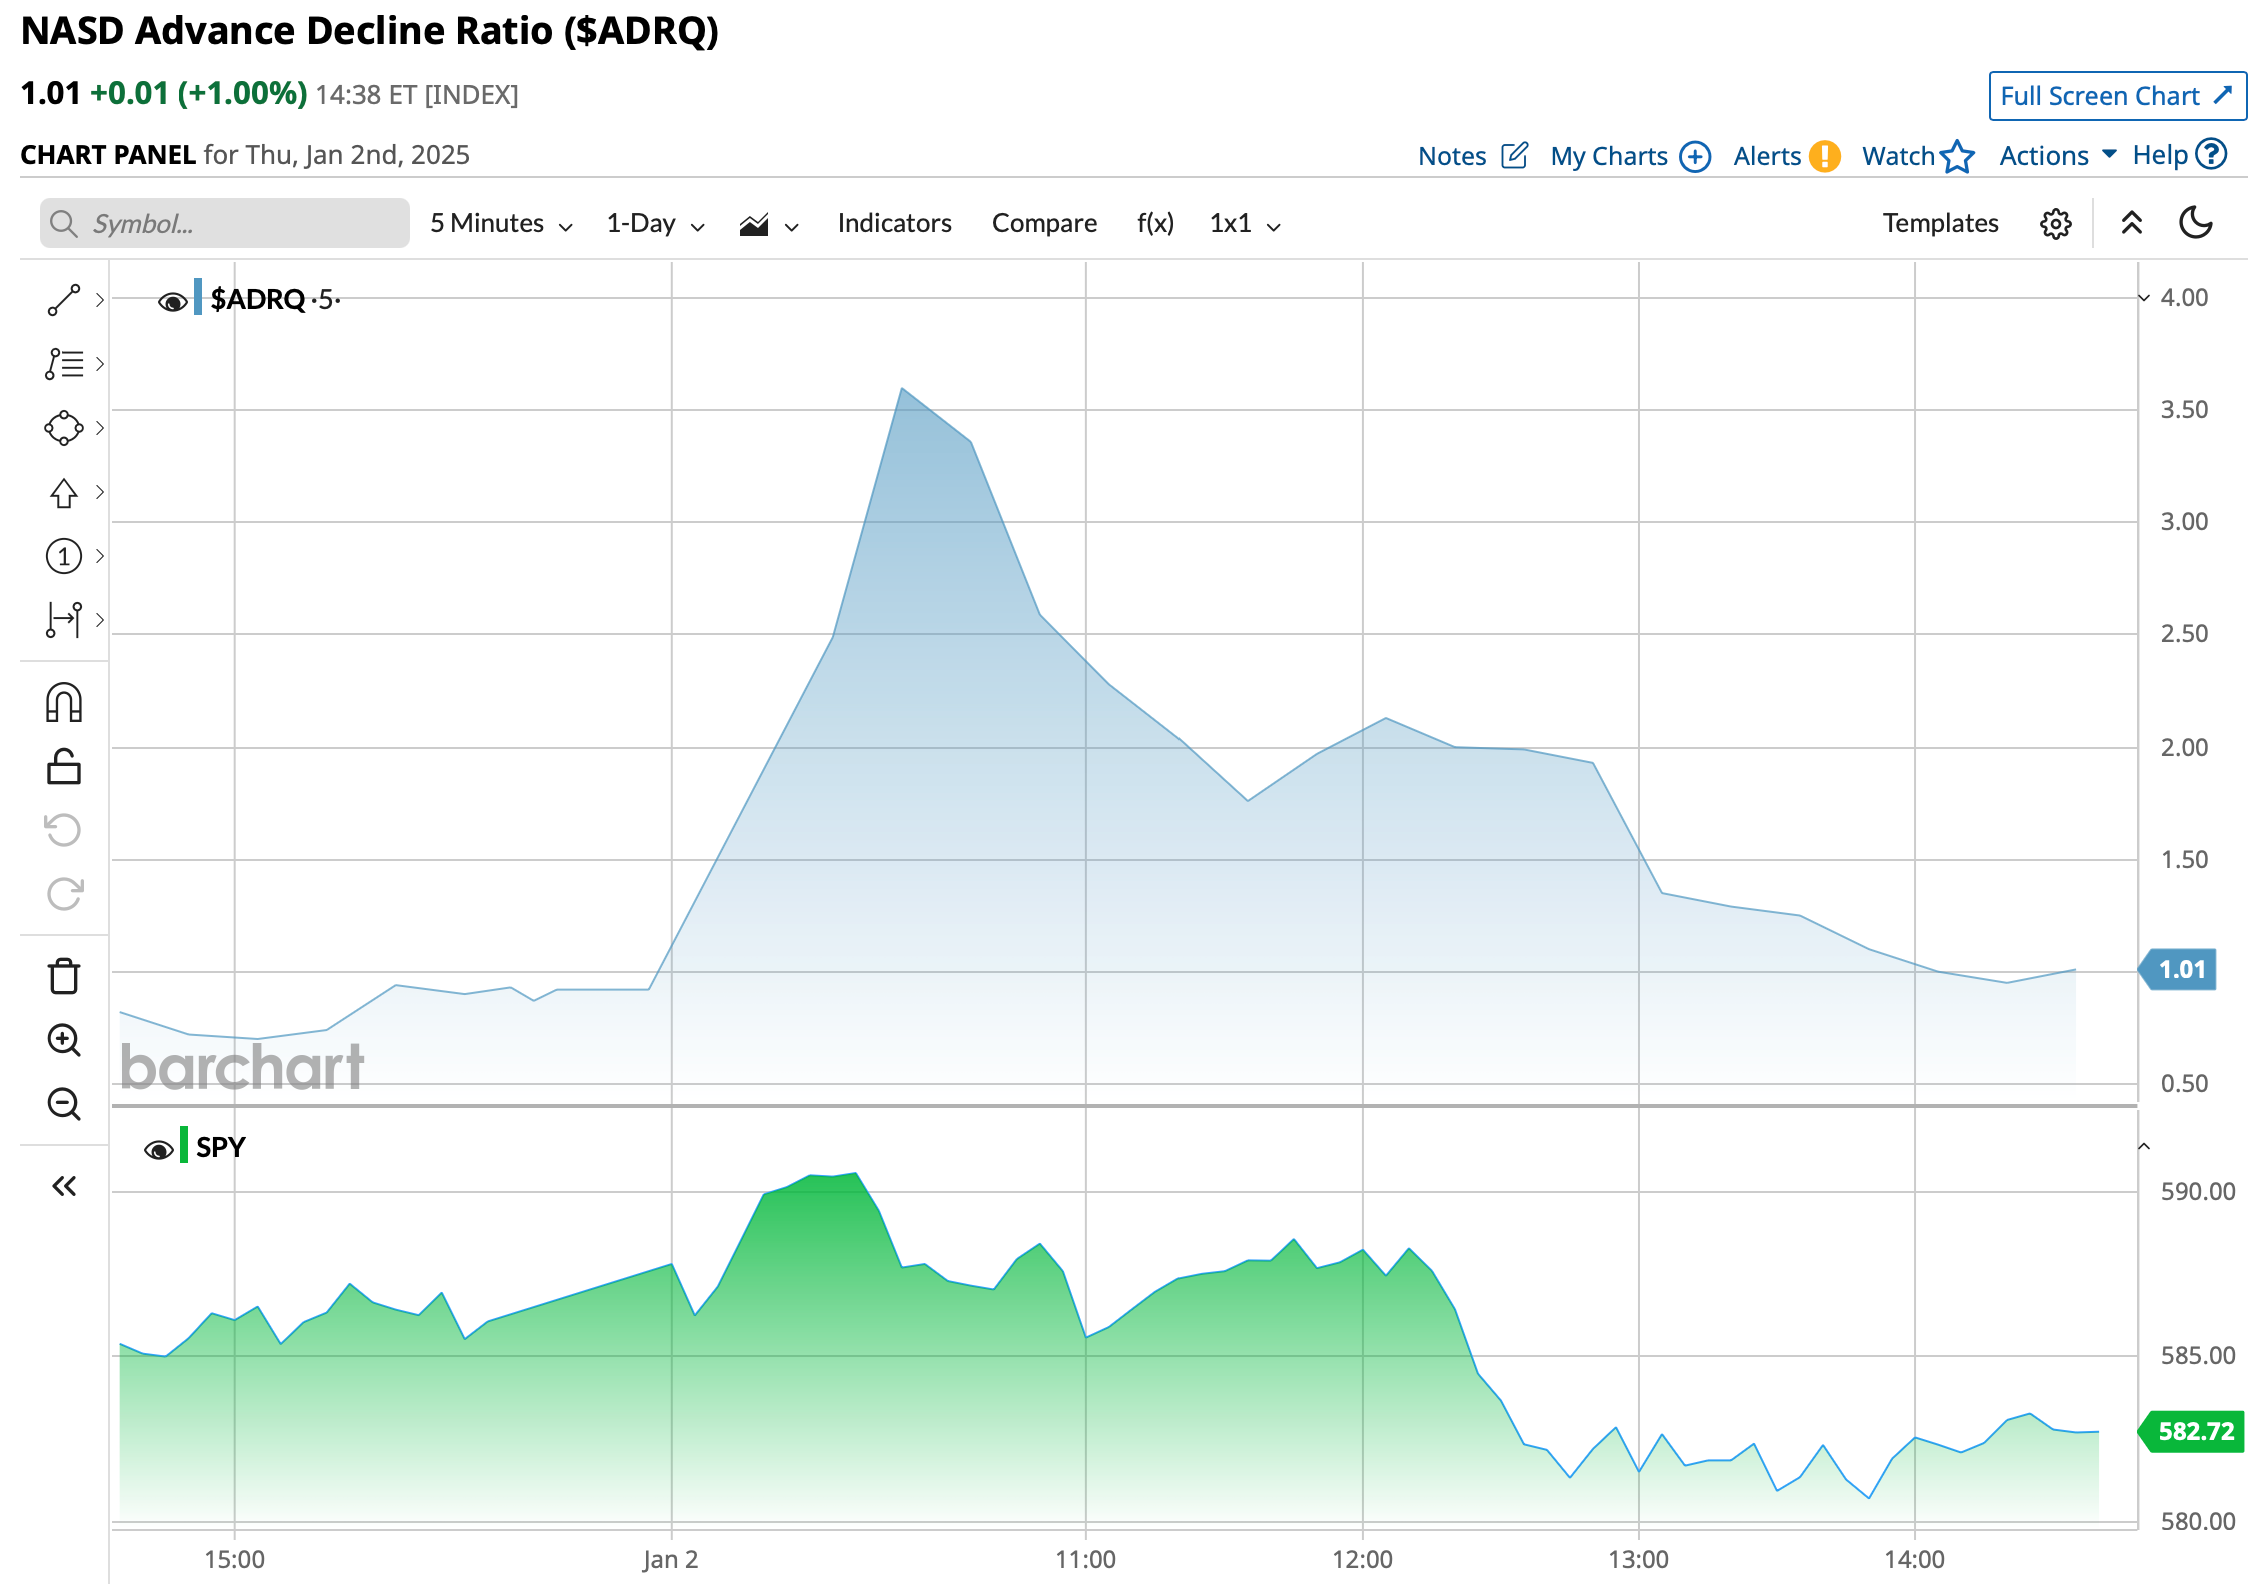Hide the $ADRQ plot via eye icon
This screenshot has width=2252, height=1584.
pyautogui.click(x=172, y=301)
